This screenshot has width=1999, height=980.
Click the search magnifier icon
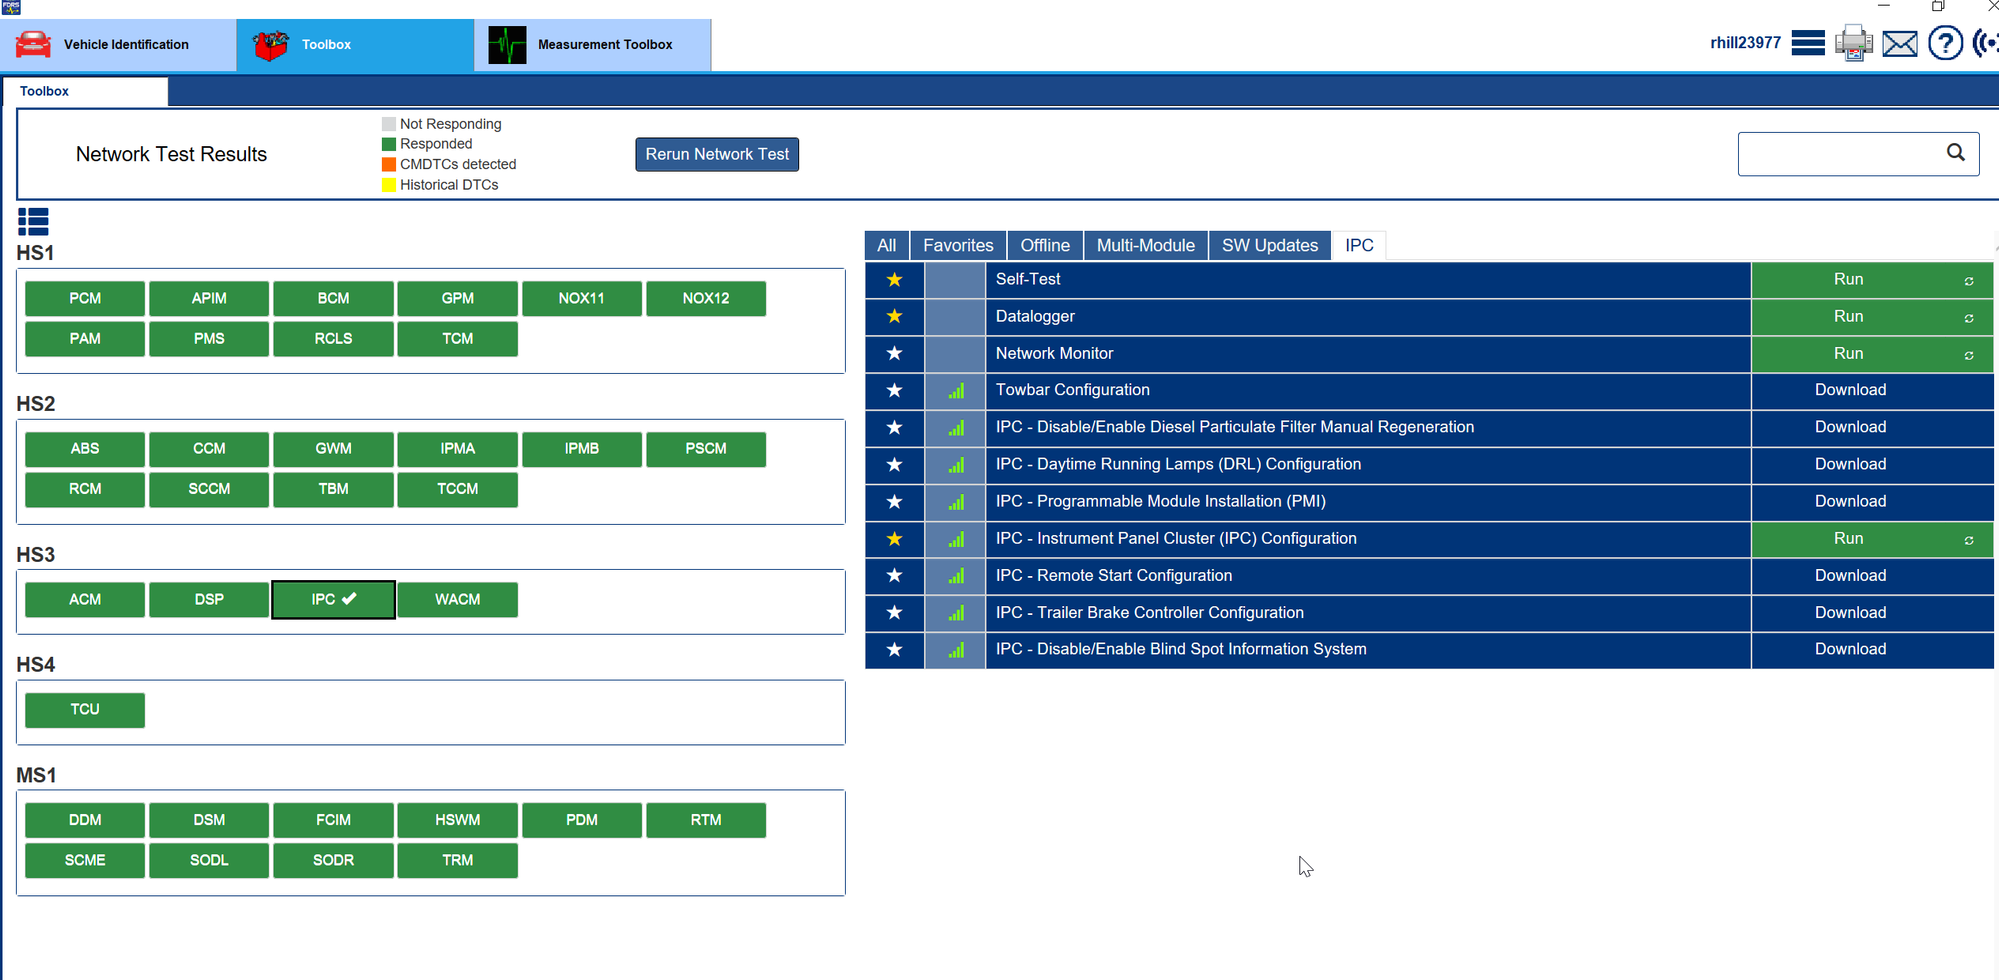tap(1956, 152)
